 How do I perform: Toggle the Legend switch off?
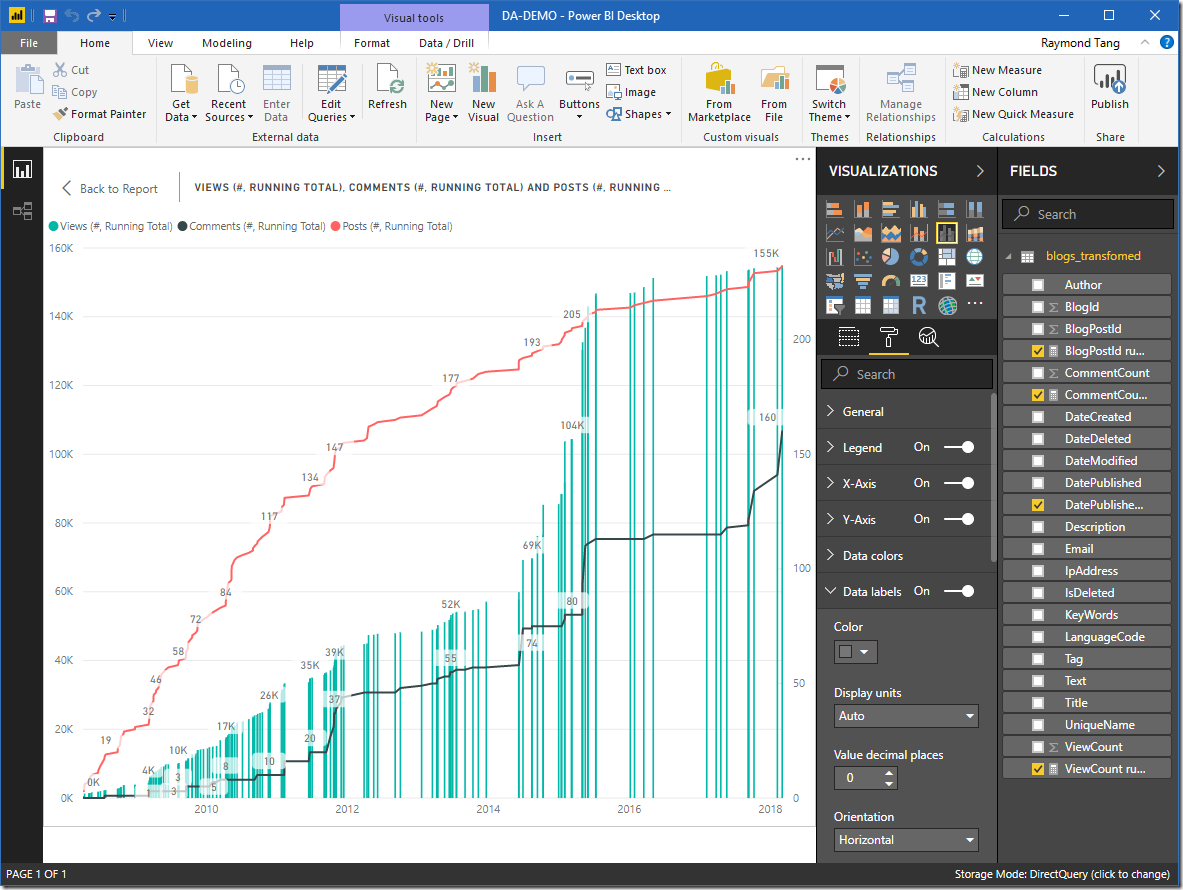pyautogui.click(x=958, y=447)
